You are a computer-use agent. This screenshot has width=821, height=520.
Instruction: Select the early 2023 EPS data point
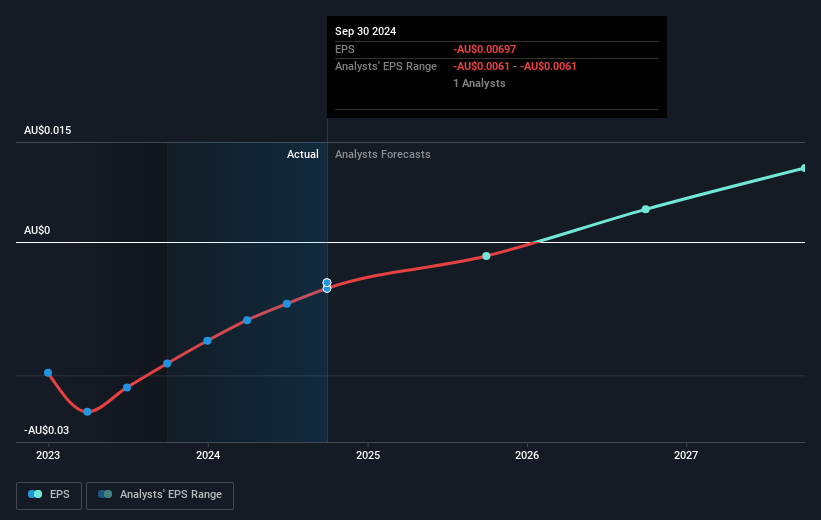pyautogui.click(x=48, y=373)
